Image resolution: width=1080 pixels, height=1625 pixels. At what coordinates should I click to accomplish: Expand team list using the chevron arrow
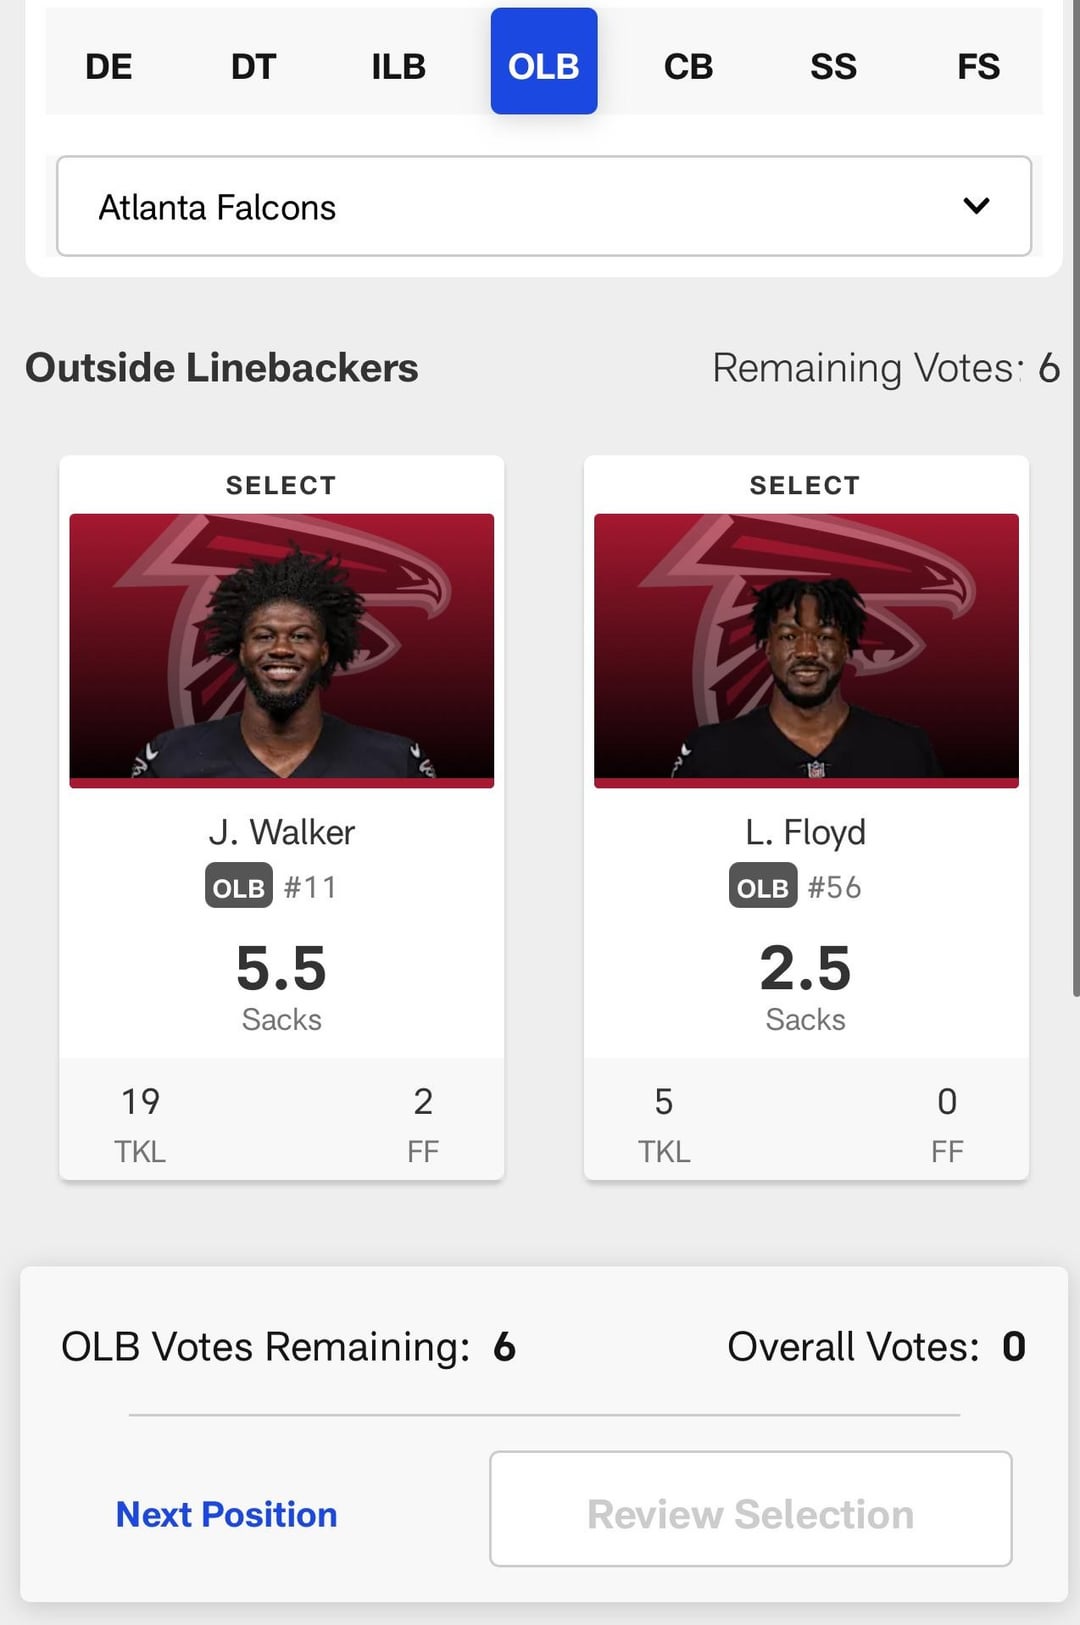point(976,206)
